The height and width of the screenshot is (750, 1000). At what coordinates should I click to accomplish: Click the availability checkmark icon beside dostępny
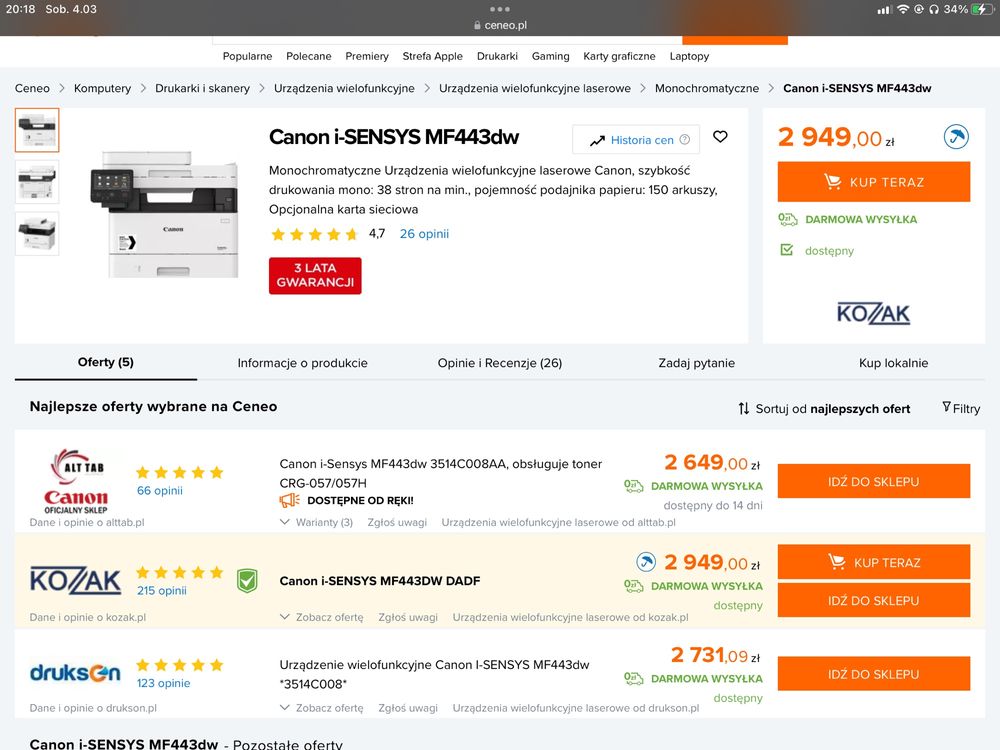[787, 250]
